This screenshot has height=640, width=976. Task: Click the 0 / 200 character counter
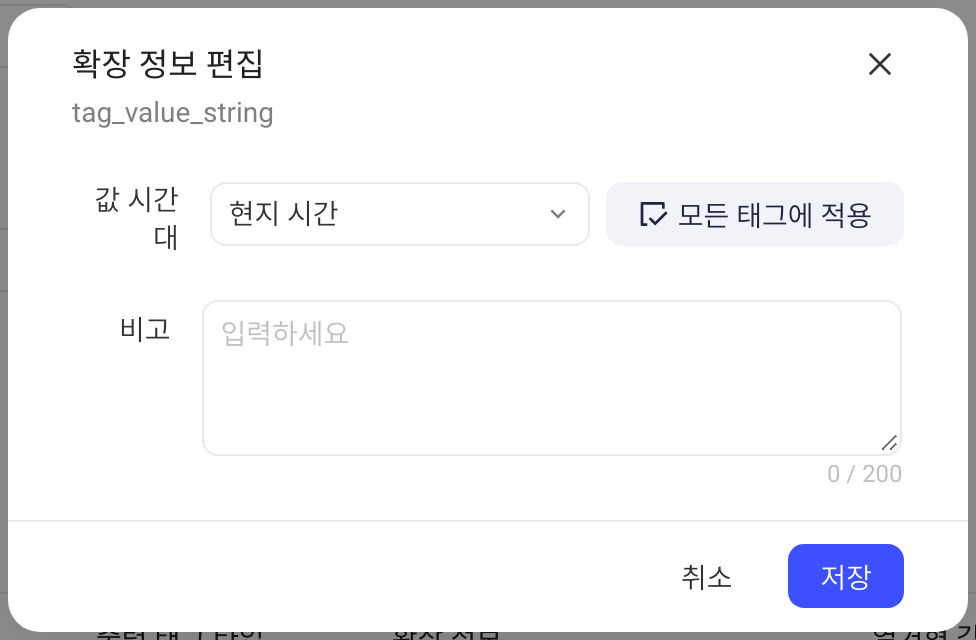[864, 474]
